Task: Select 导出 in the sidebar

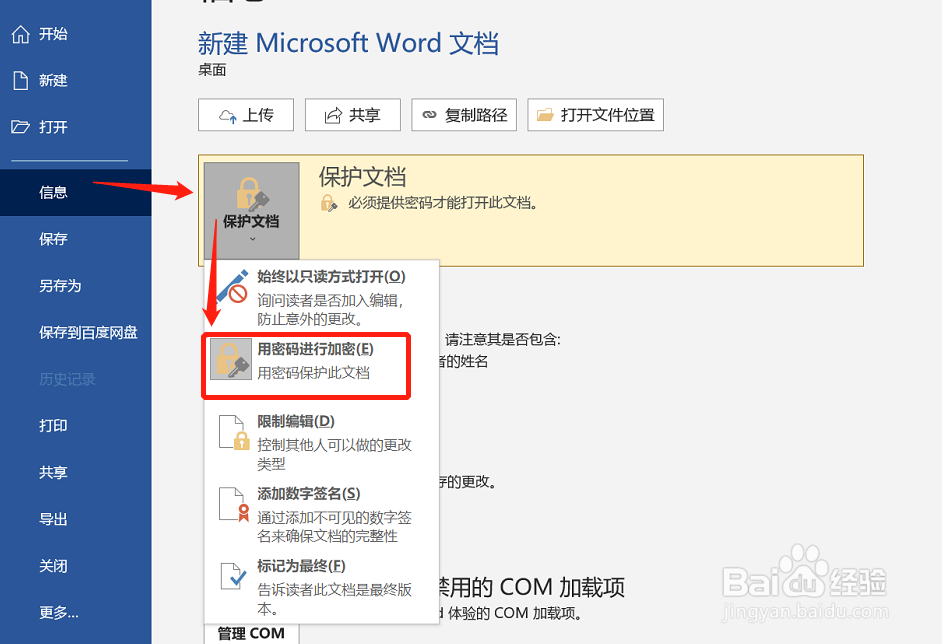Action: tap(76, 519)
